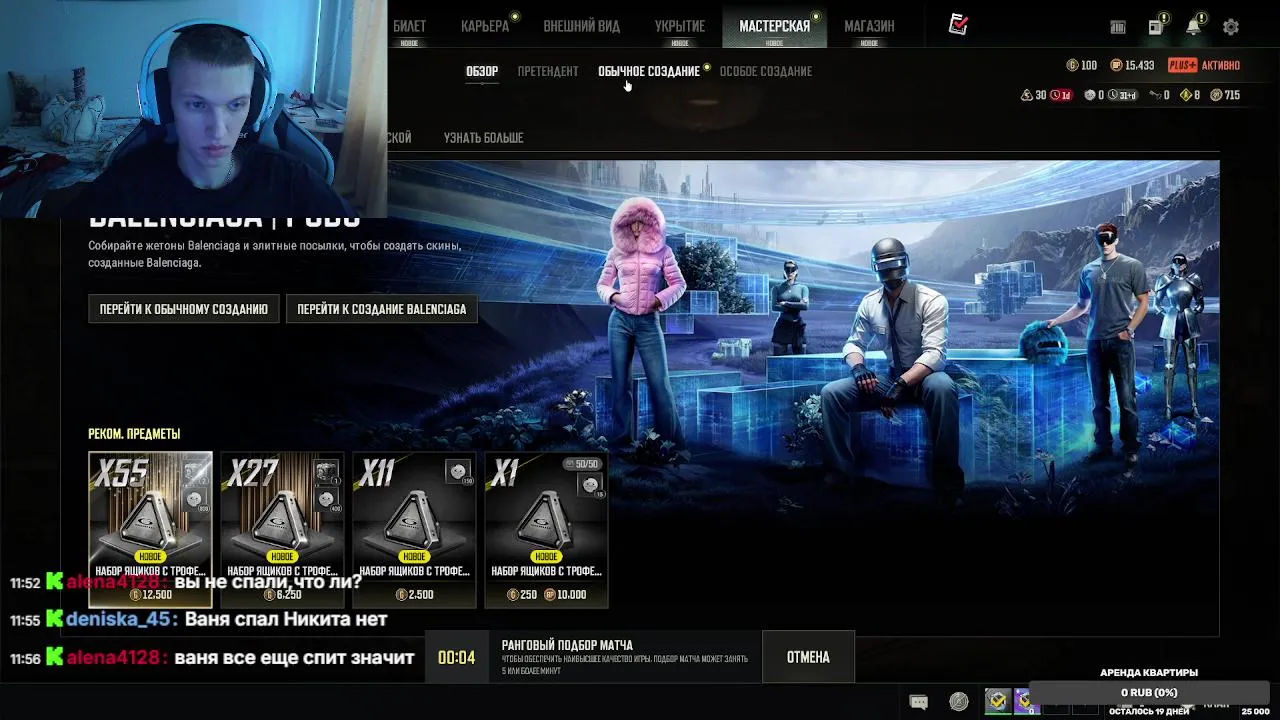Image resolution: width=1280 pixels, height=720 pixels.
Task: Open the coupons ticket icon
Action: tap(1118, 27)
